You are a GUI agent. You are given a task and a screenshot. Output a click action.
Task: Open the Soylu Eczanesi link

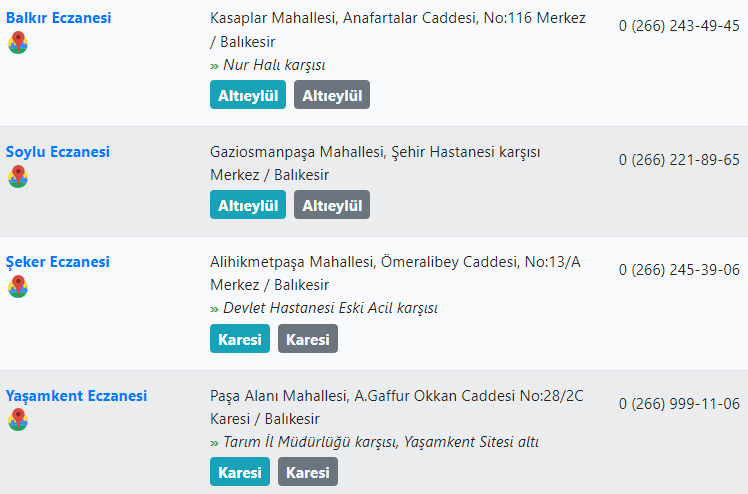[x=58, y=152]
